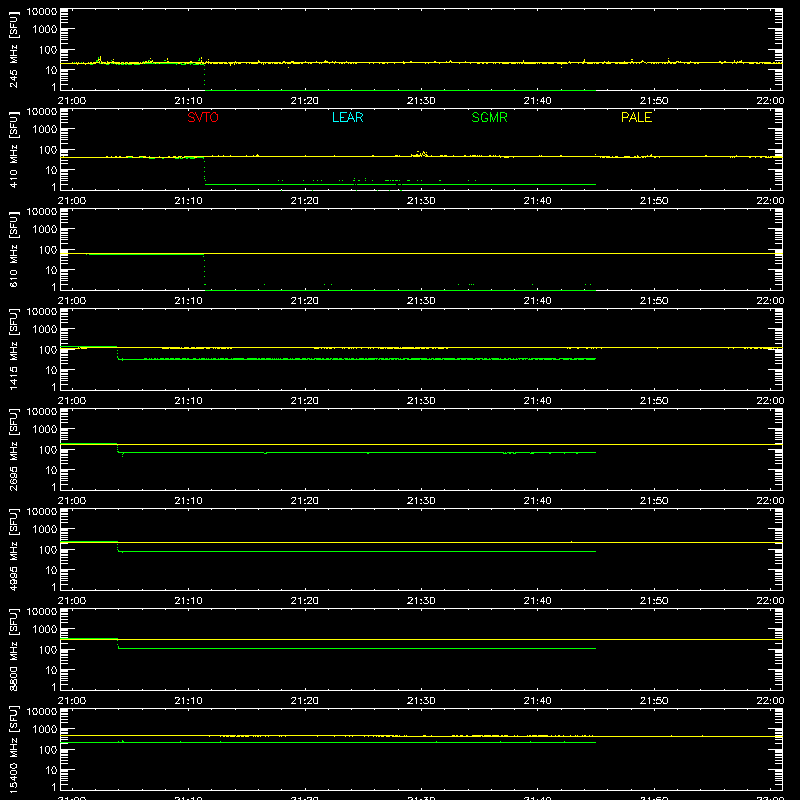Screen dimensions: 800x800
Task: Click the 10000 y-axis label of 15400 MHz plot
Action: (x=42, y=711)
